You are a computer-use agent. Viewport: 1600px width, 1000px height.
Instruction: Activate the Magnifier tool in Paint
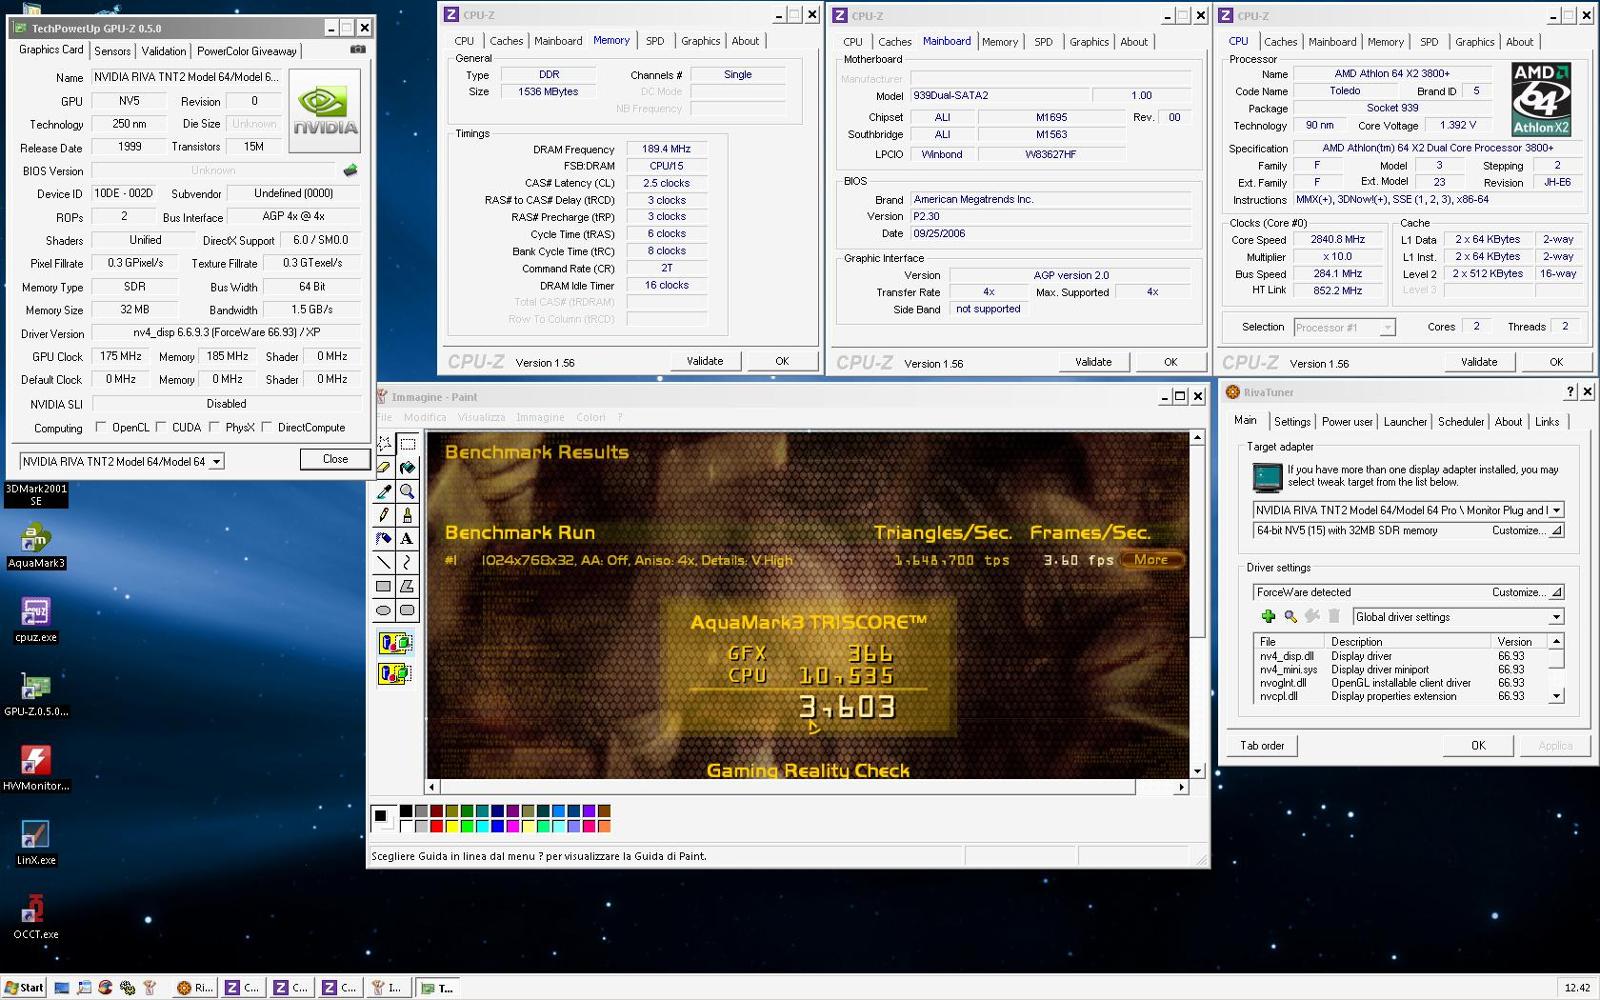pos(407,491)
